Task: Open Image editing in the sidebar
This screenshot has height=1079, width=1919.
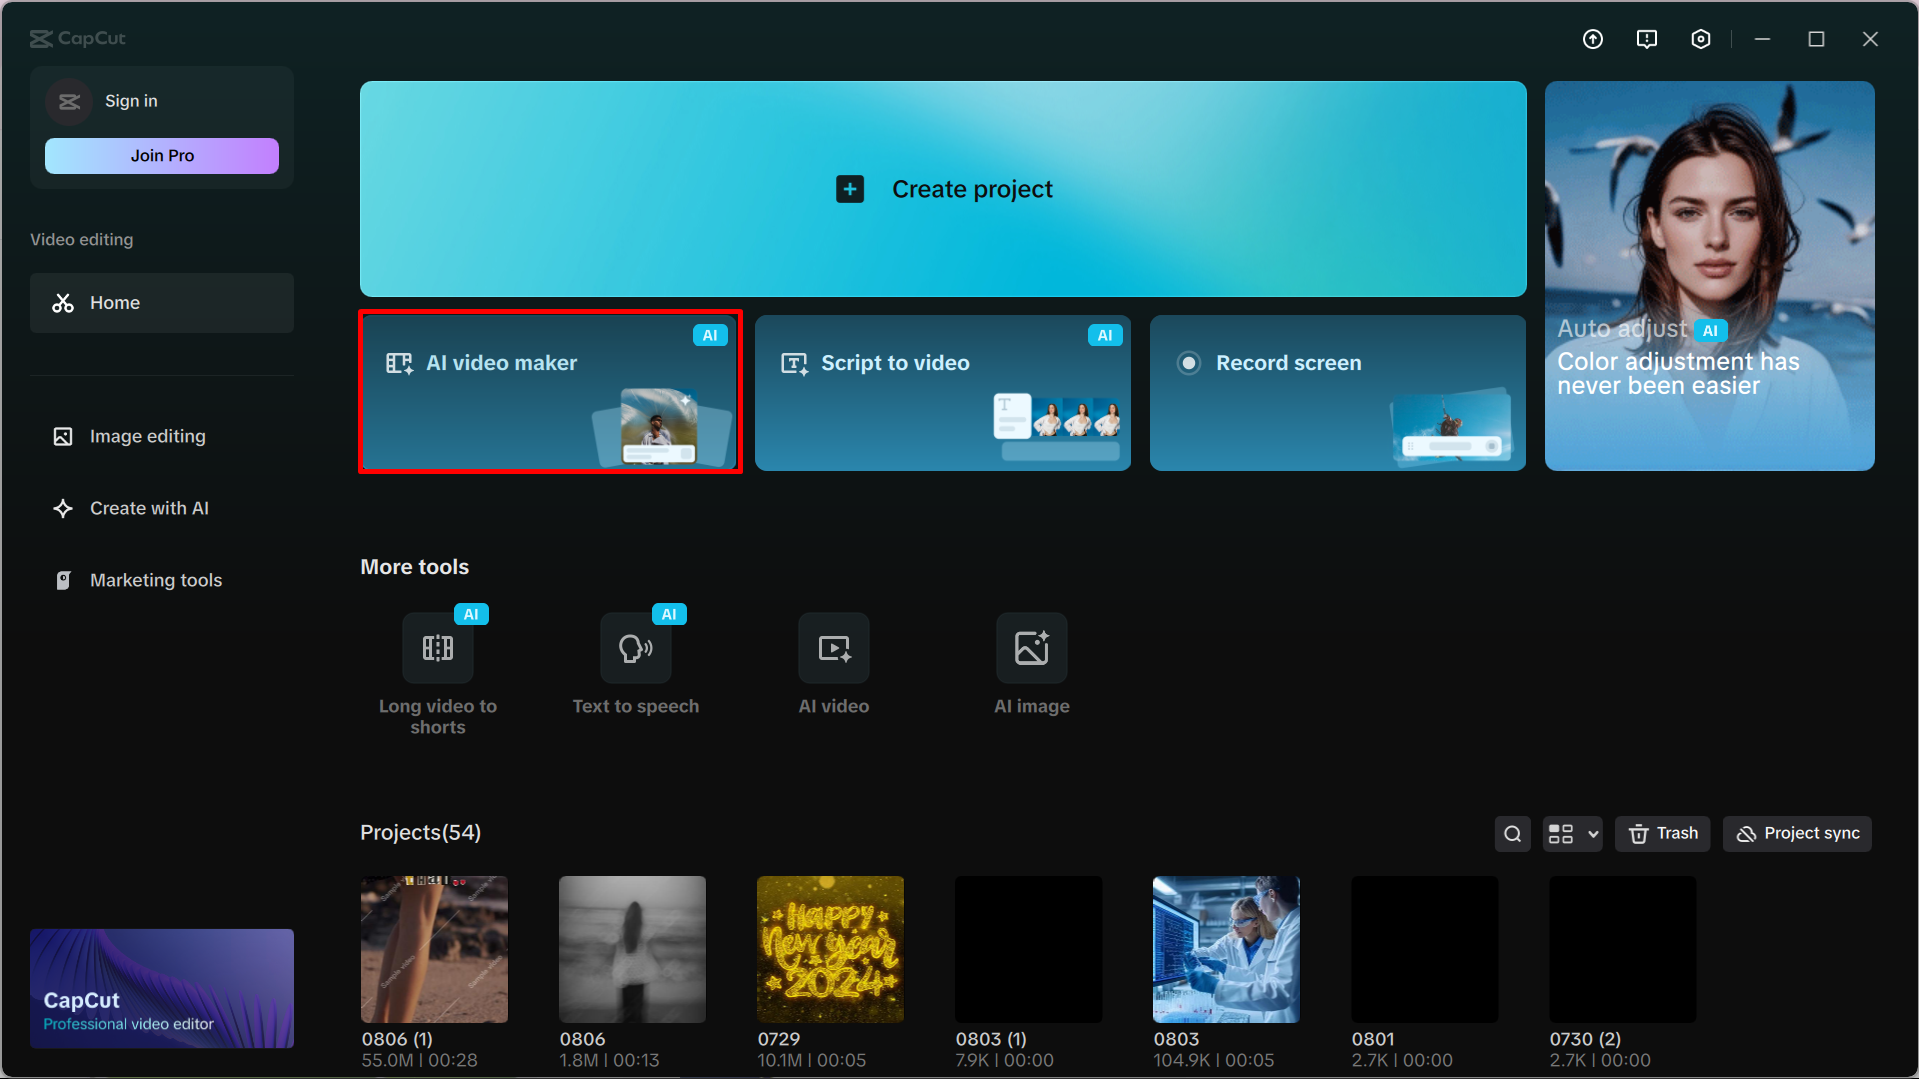Action: (x=162, y=436)
